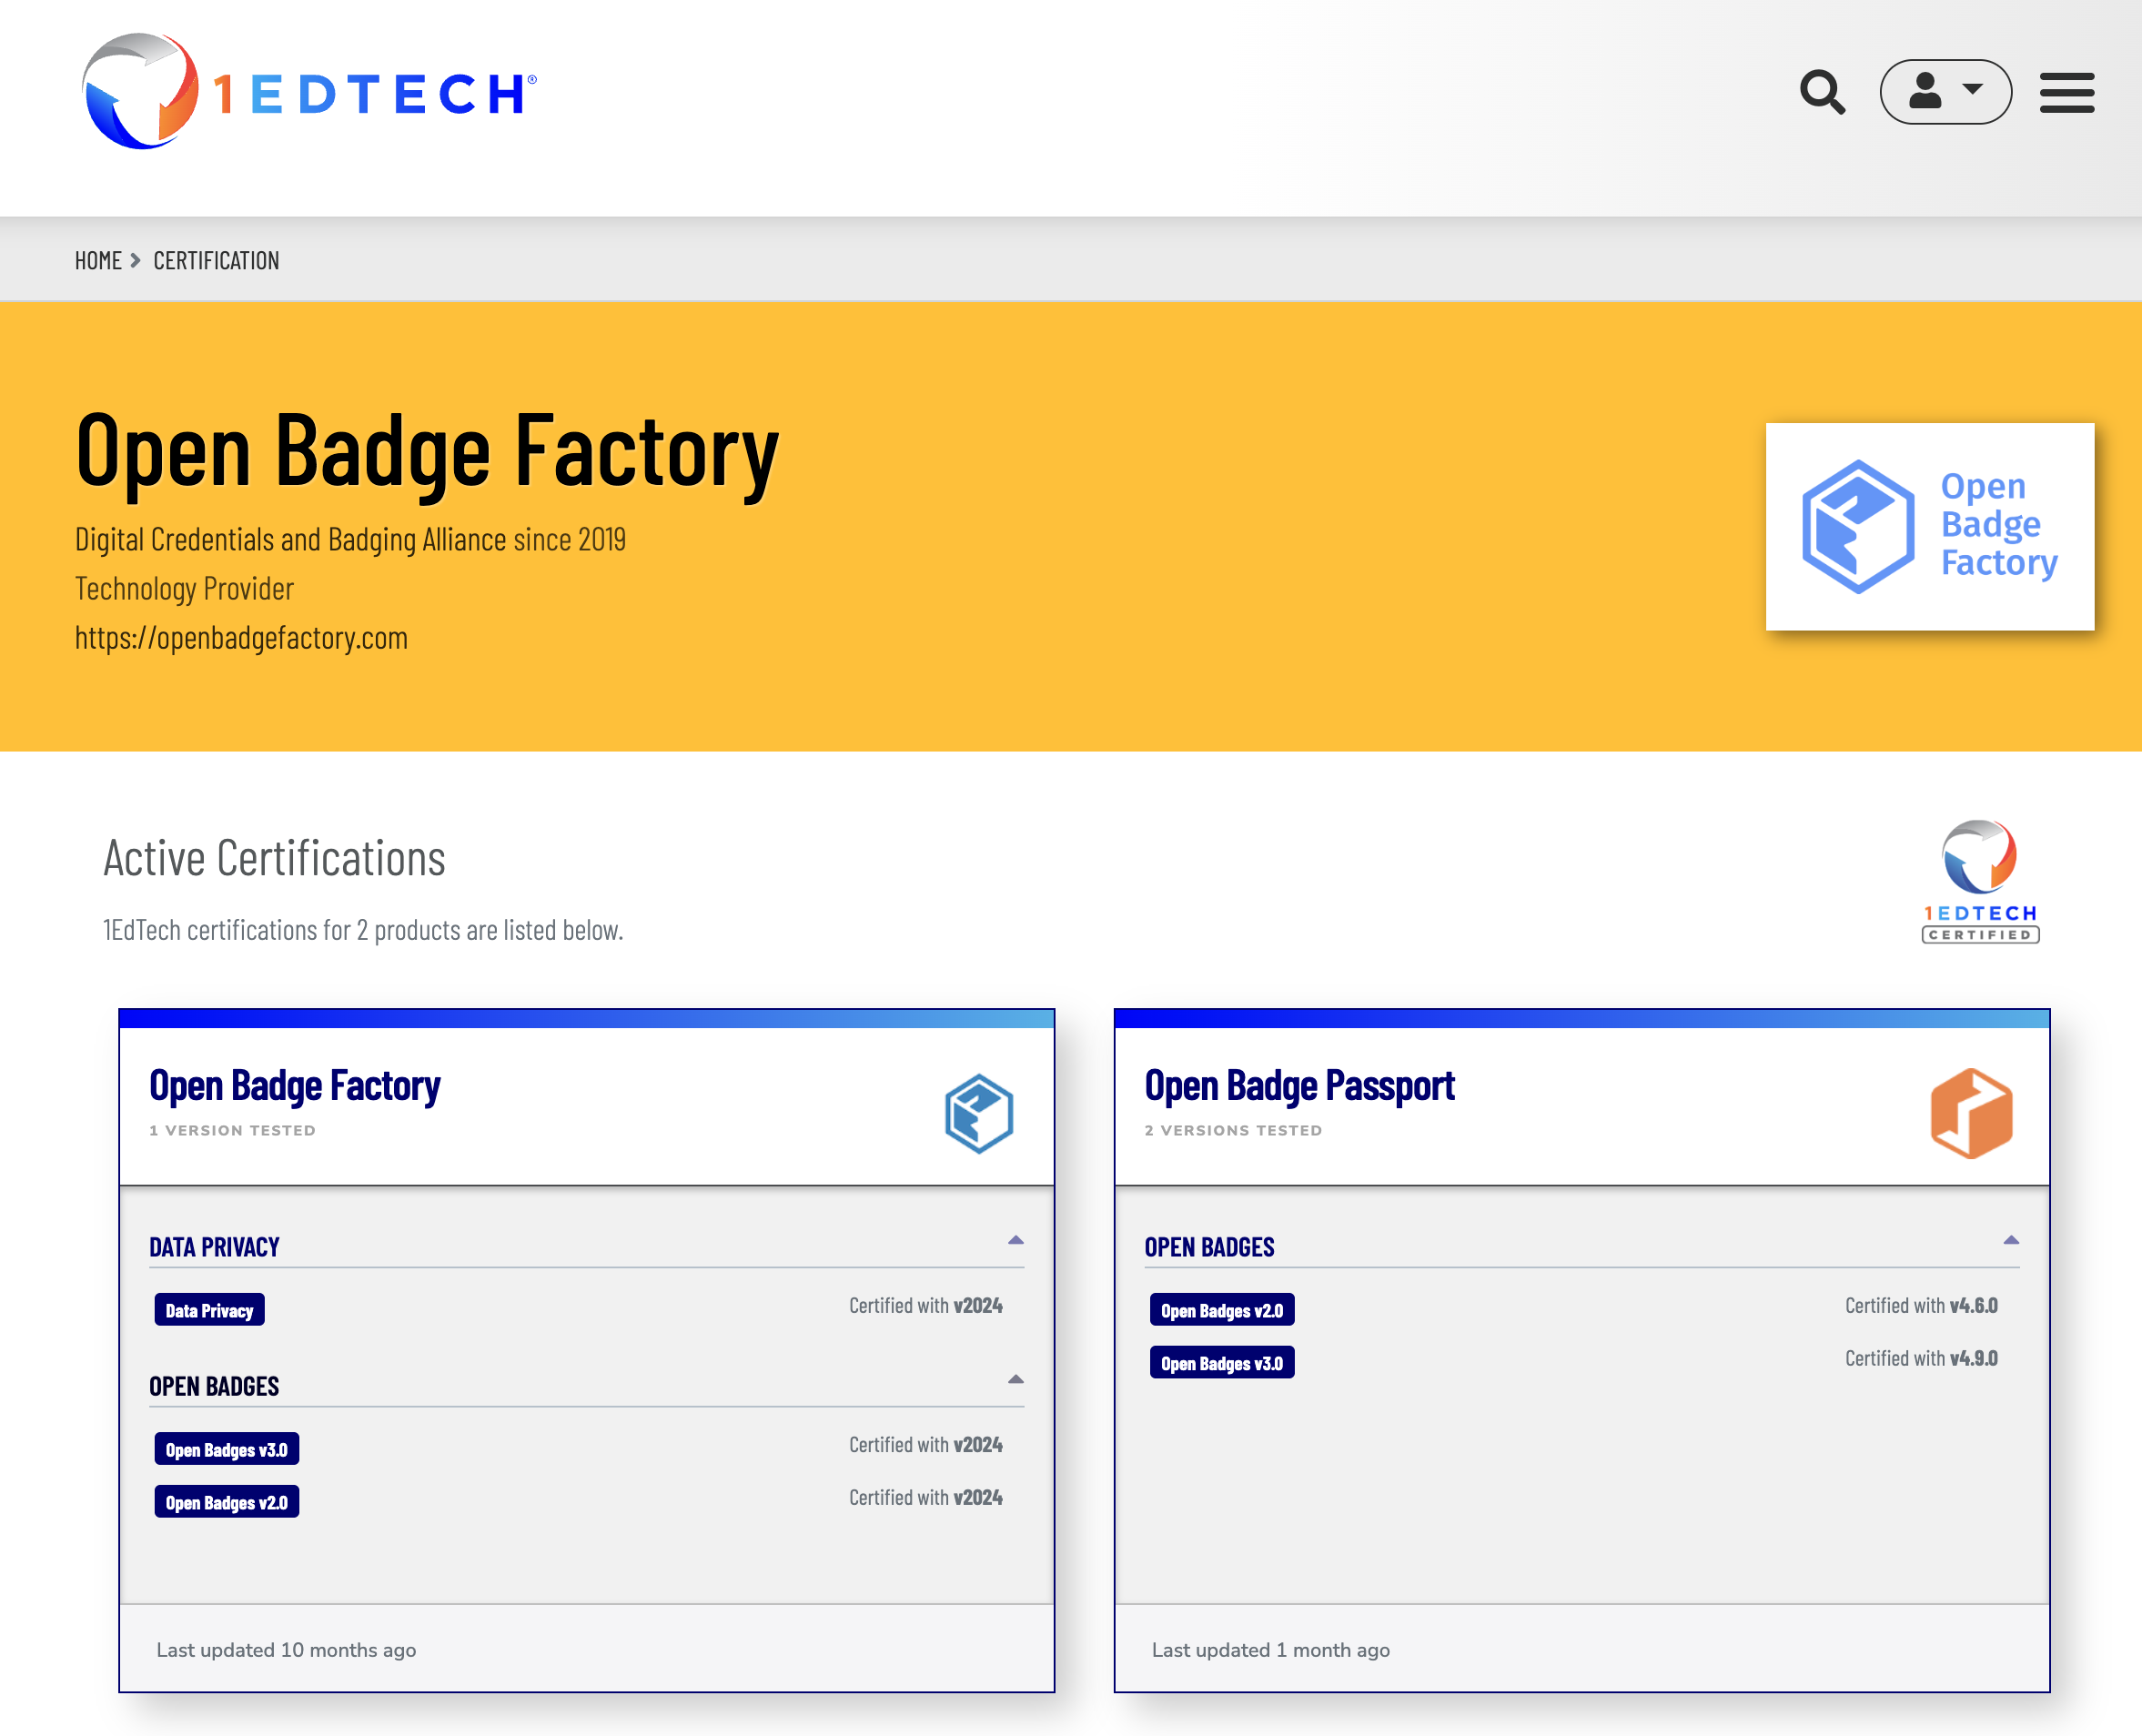
Task: Open the CERTIFICATION breadcrumb link
Action: 216,261
